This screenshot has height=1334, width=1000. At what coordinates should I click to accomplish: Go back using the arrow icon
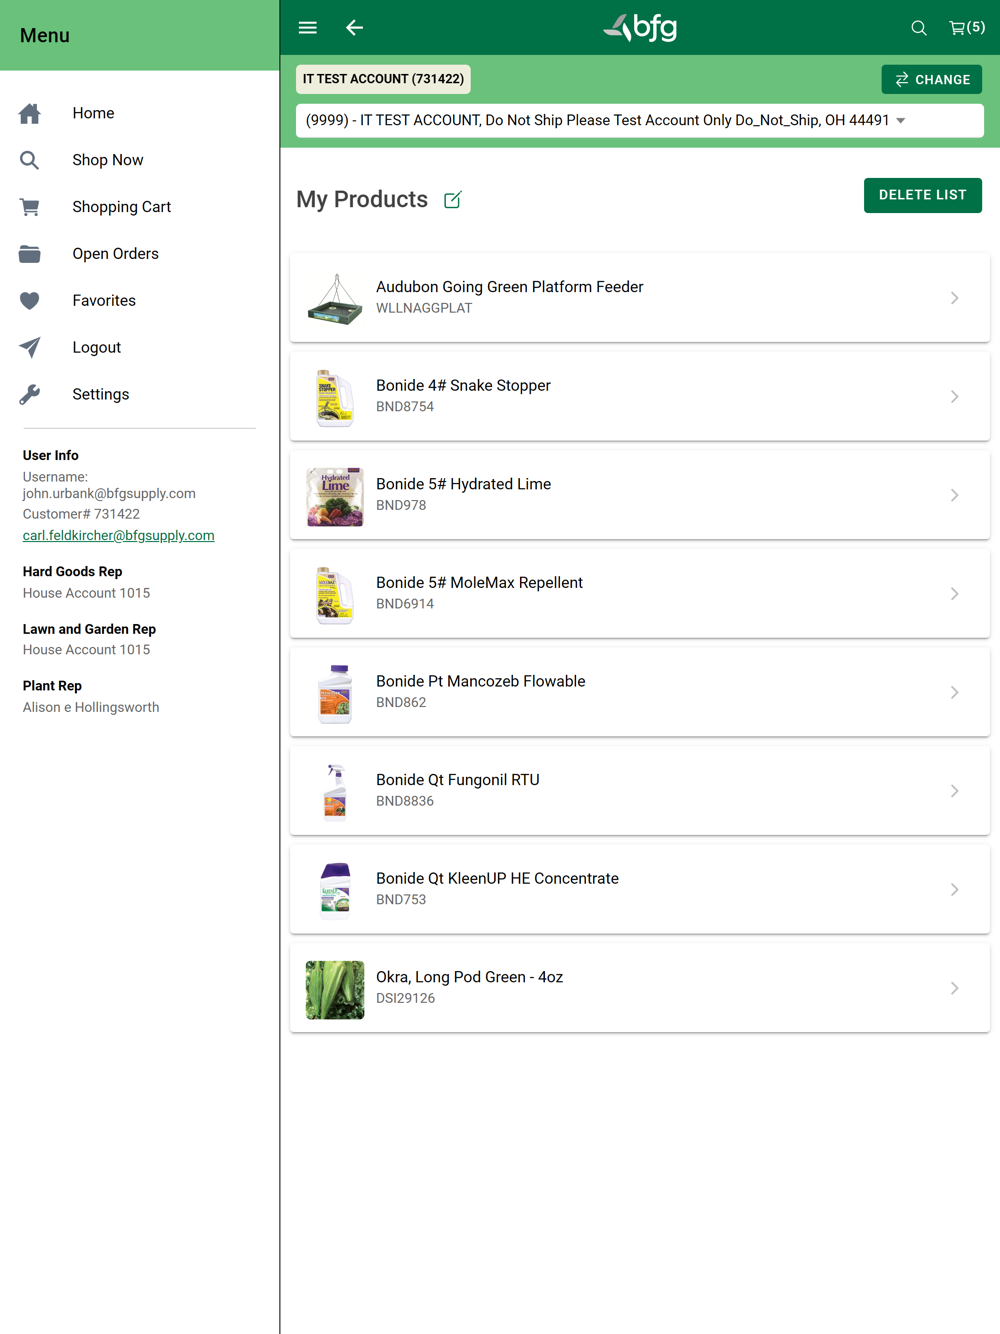[x=354, y=28]
